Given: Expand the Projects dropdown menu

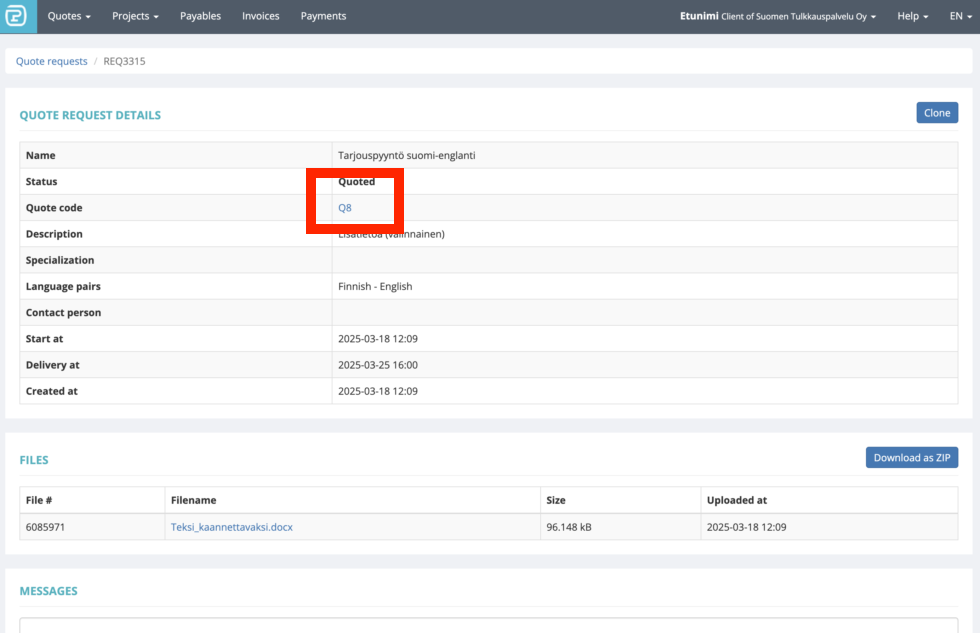Looking at the screenshot, I should point(135,16).
